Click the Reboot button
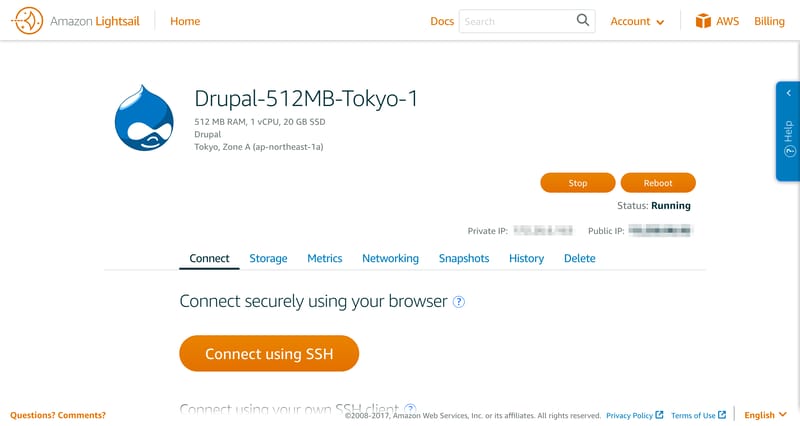The width and height of the screenshot is (800, 426). tap(658, 183)
